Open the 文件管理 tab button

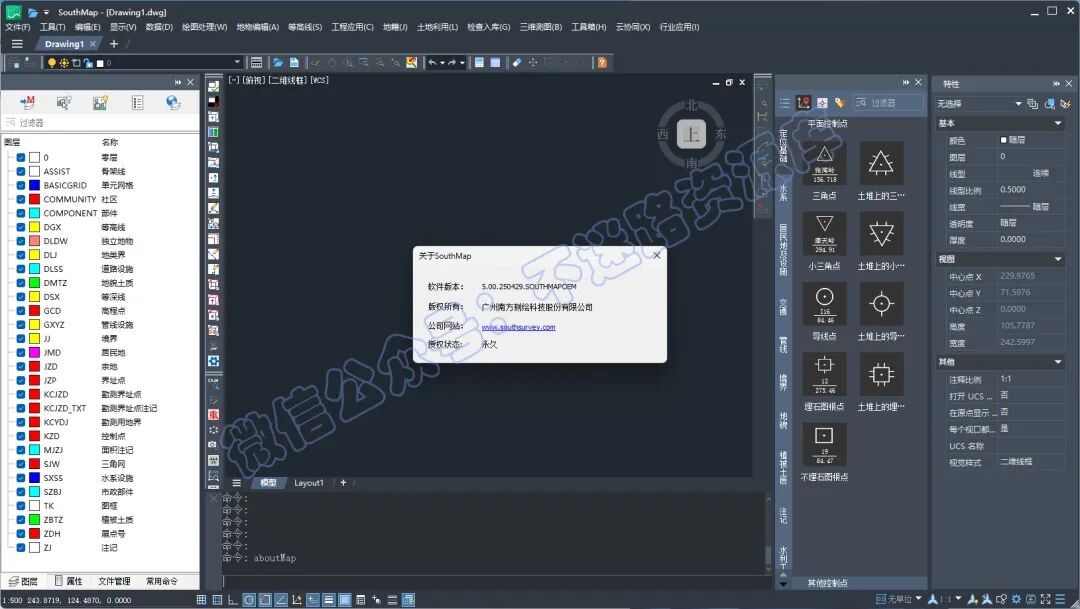pyautogui.click(x=114, y=581)
